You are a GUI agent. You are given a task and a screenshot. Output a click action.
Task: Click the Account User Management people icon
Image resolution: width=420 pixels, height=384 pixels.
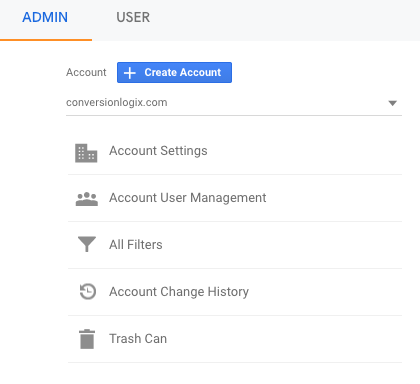[87, 199]
